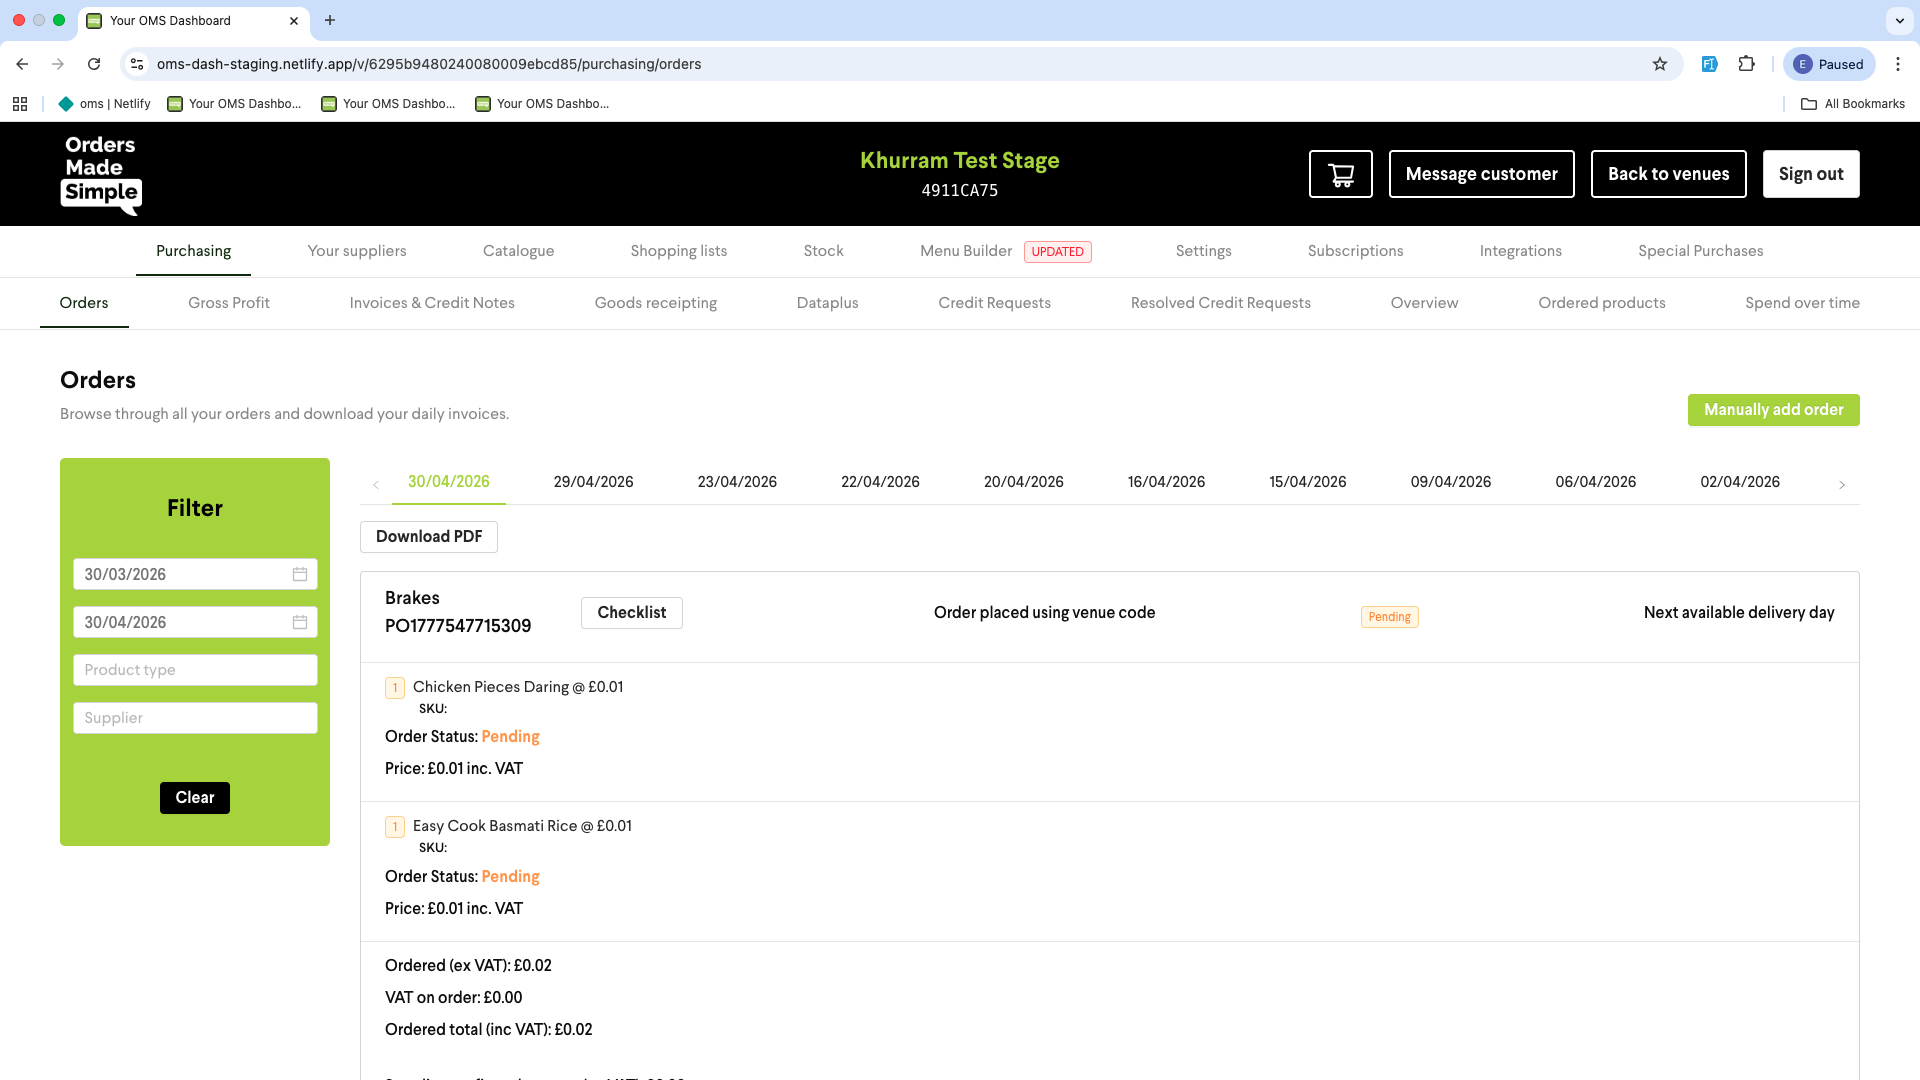Select the 29/04/2026 date tab
This screenshot has height=1080, width=1920.
tap(593, 482)
